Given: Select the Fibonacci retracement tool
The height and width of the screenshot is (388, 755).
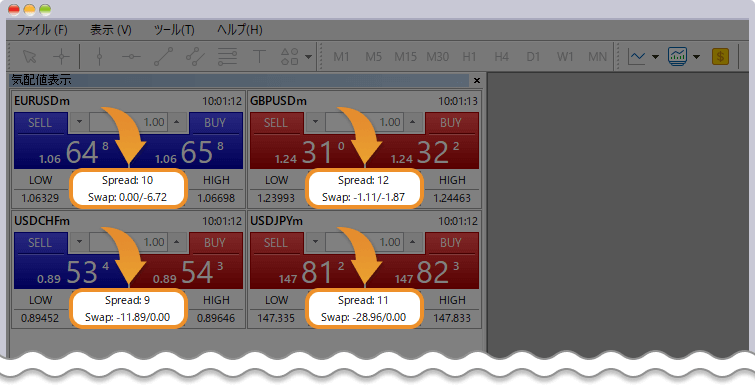Looking at the screenshot, I should pyautogui.click(x=227, y=57).
